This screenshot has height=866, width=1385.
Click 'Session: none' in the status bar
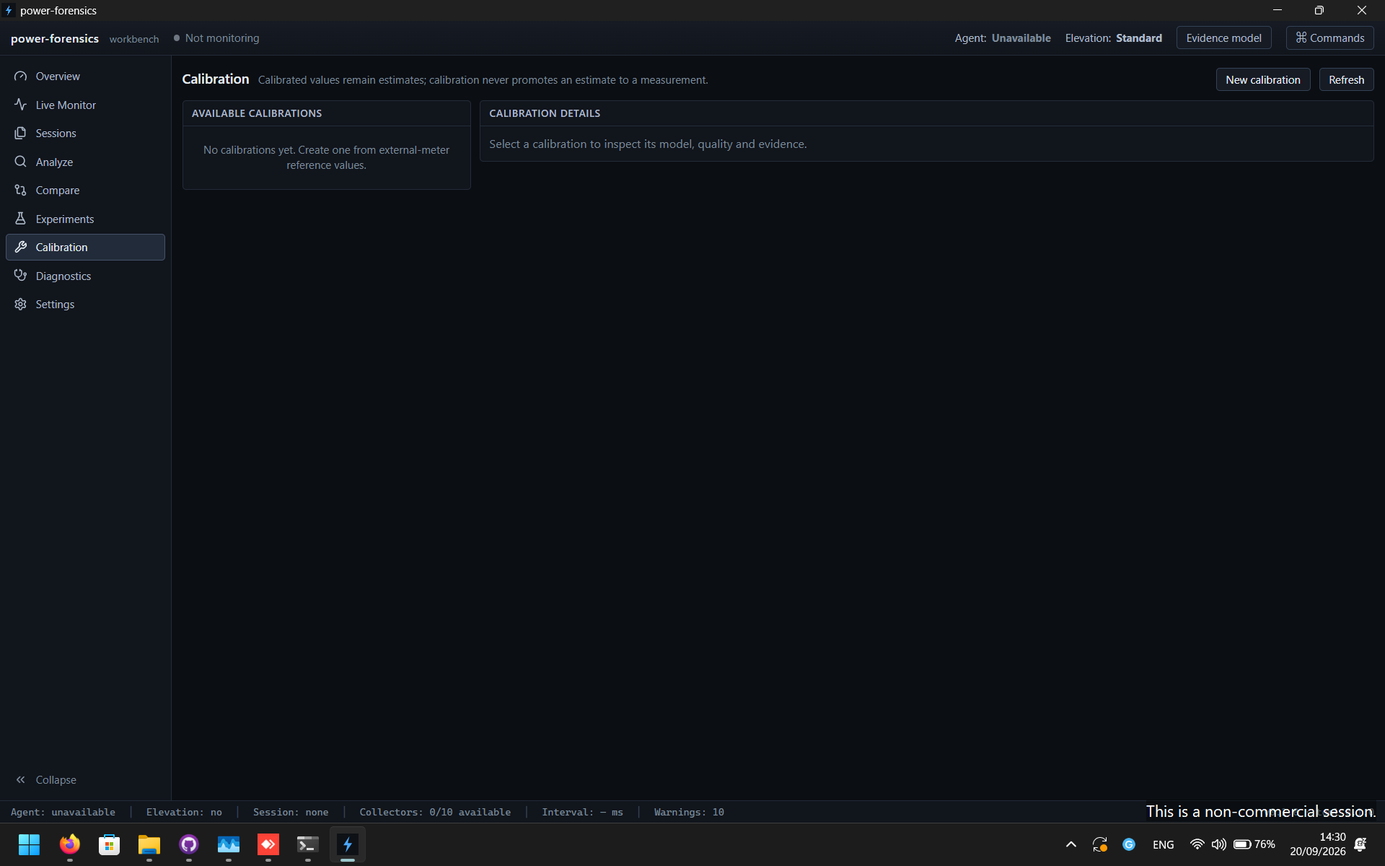tap(291, 812)
